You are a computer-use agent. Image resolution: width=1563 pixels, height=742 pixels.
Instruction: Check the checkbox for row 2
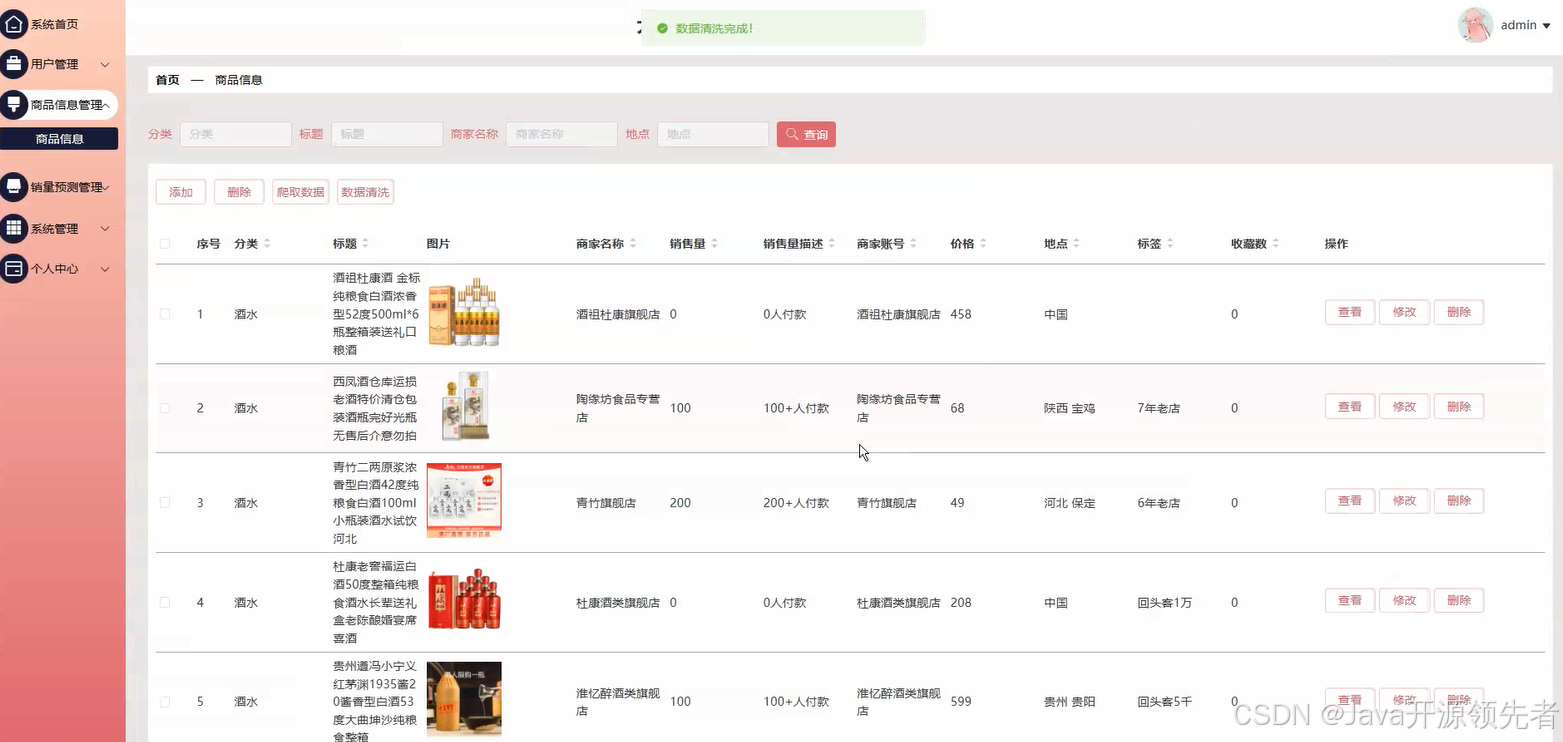click(x=165, y=408)
